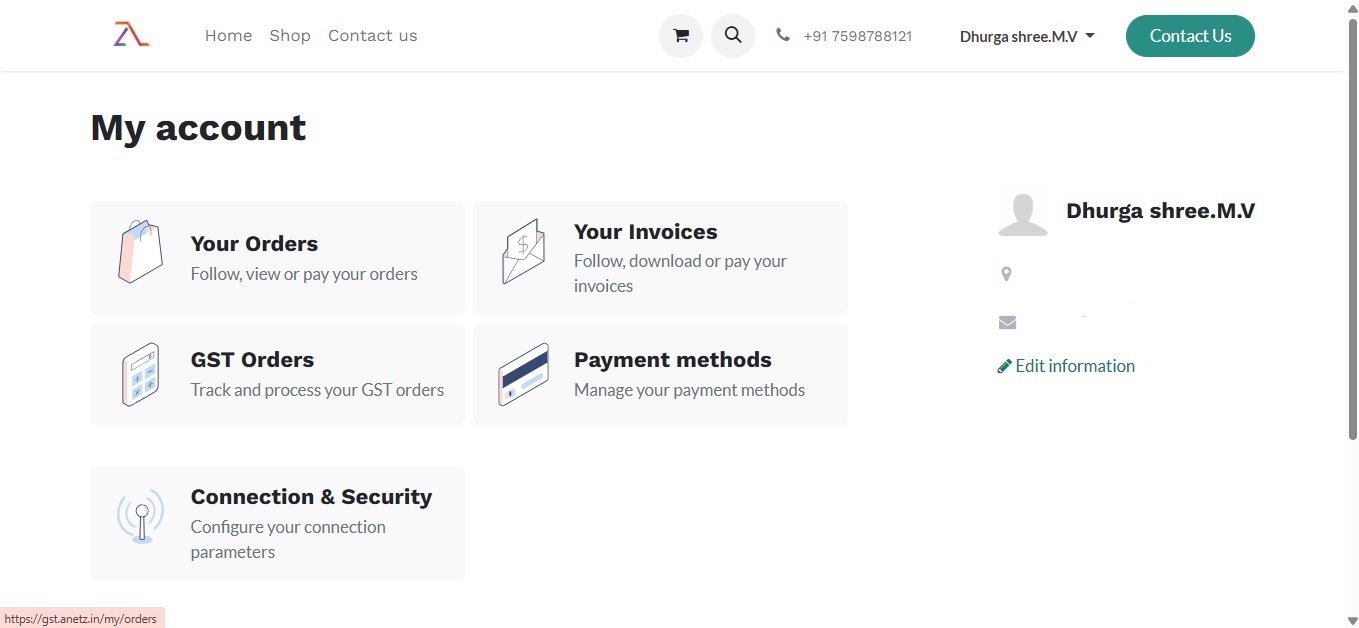Open the GST Orders card title
Viewport: 1359px width, 628px height.
(252, 360)
